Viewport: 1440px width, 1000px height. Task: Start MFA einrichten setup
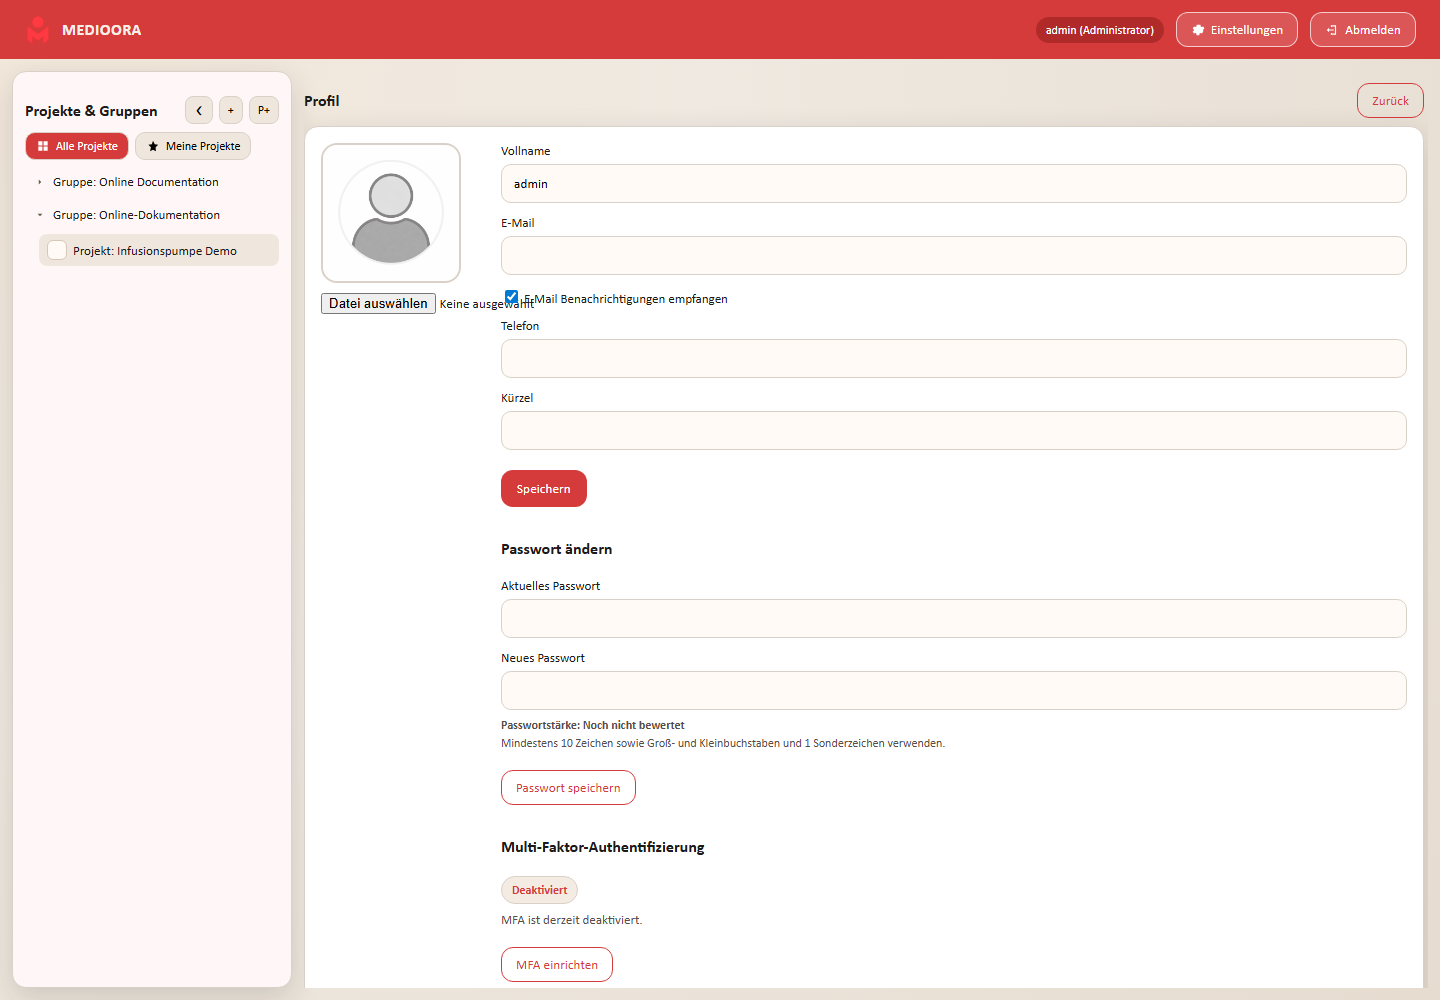[x=557, y=965]
